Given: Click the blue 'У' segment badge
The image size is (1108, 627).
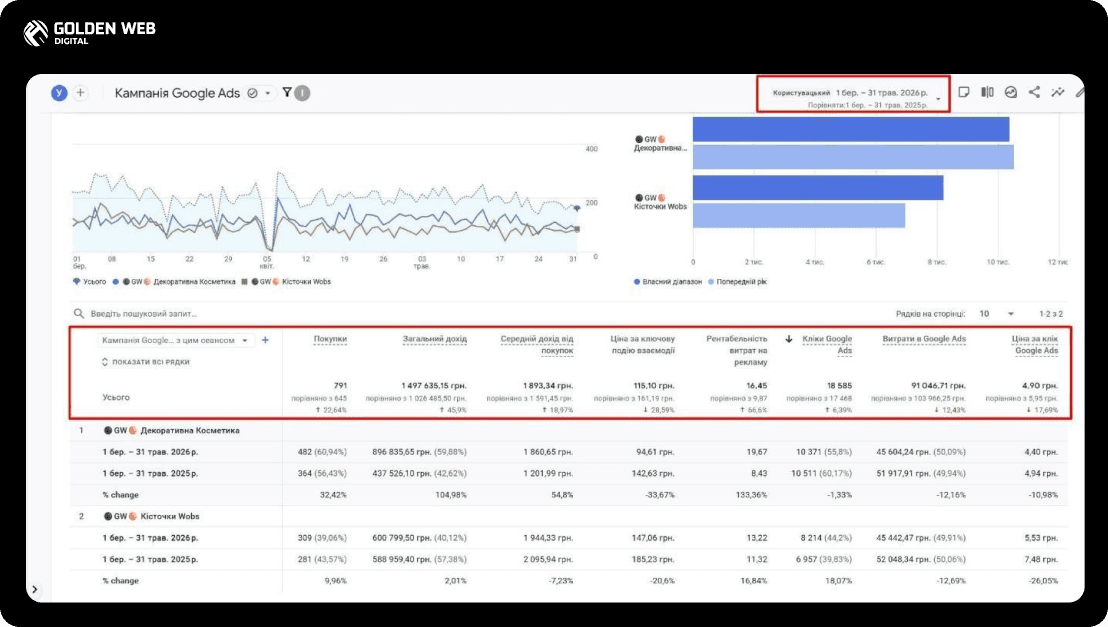Looking at the screenshot, I should [x=59, y=93].
